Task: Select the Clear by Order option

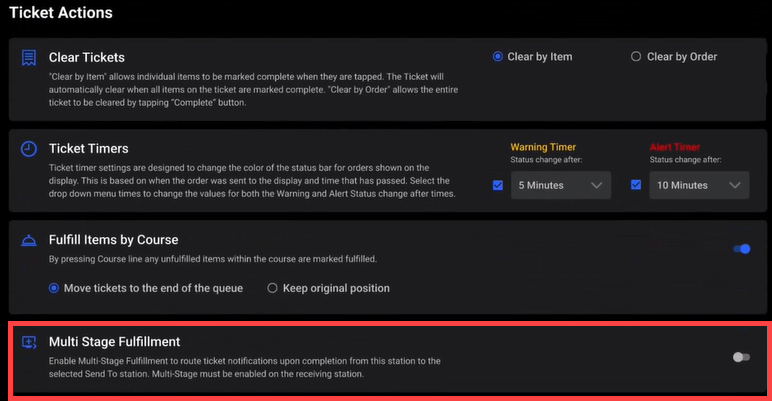Action: pyautogui.click(x=636, y=57)
